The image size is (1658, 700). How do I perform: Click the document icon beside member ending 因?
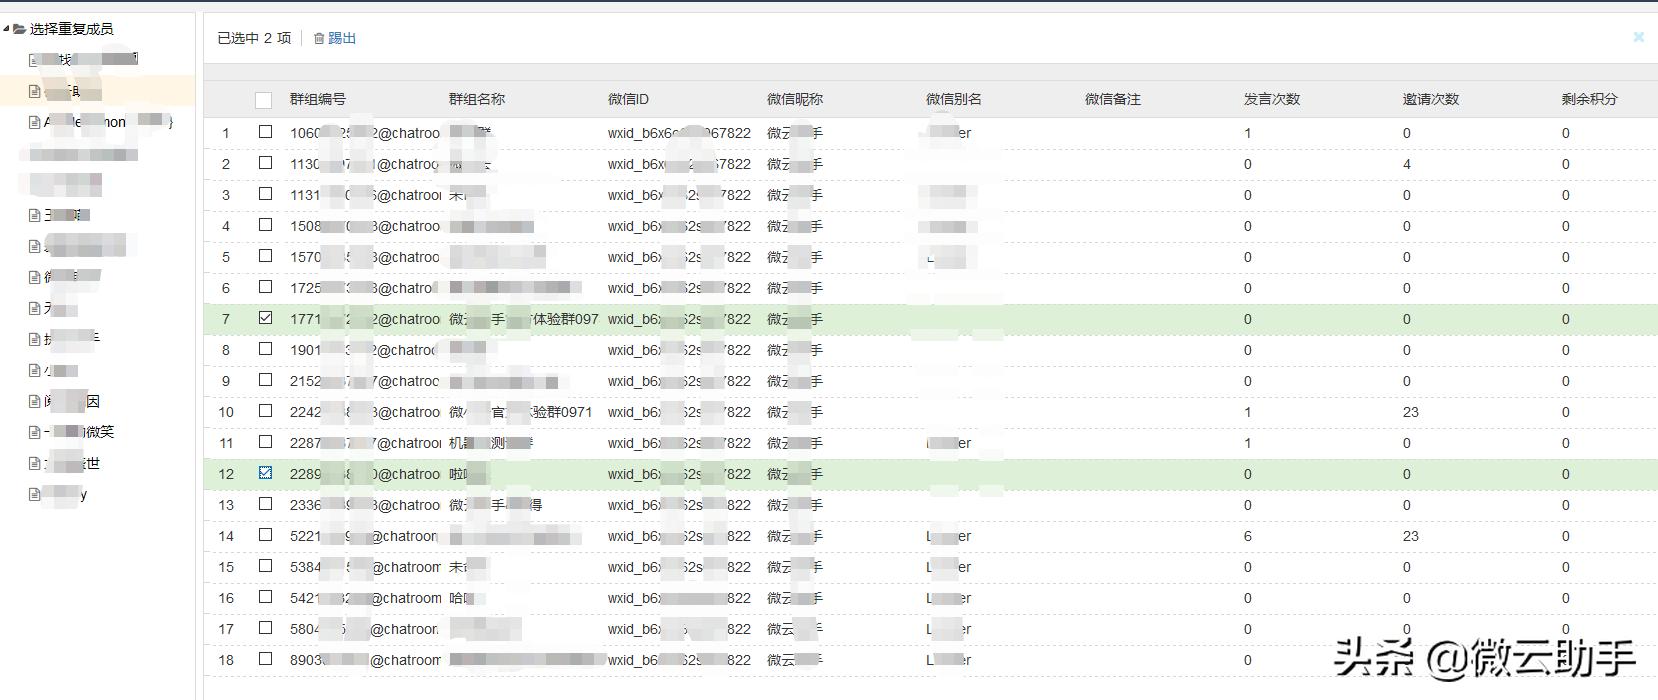point(35,401)
